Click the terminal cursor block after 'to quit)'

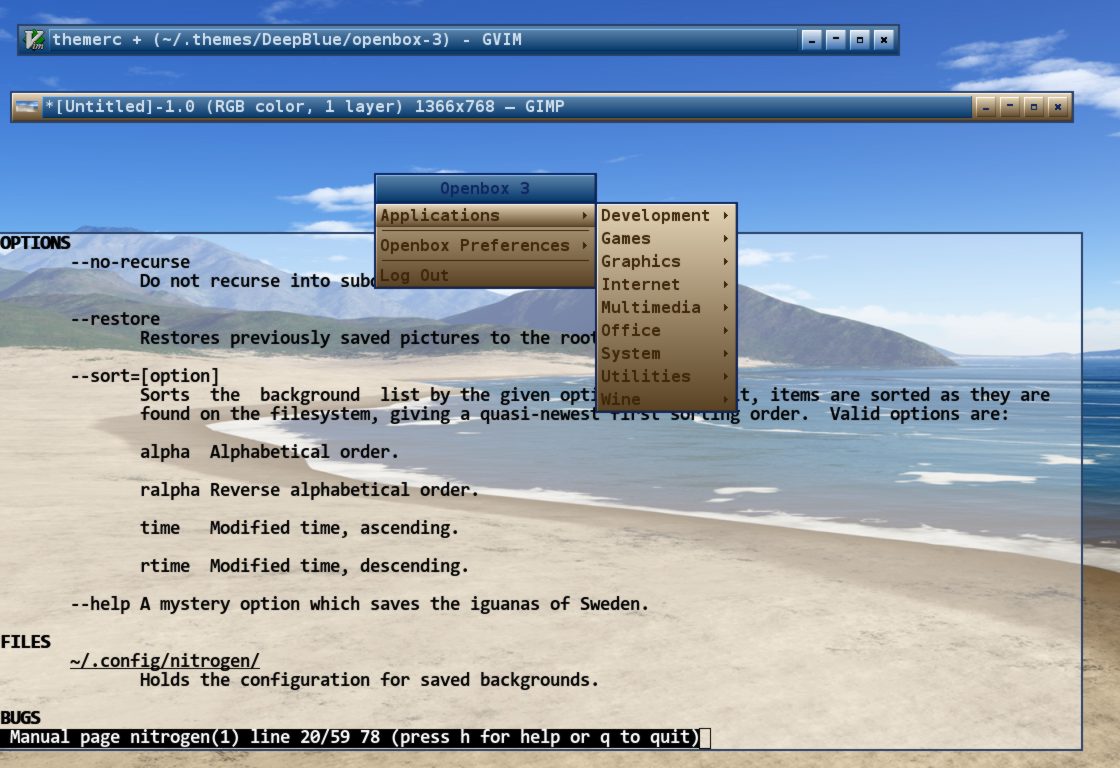pyautogui.click(x=705, y=738)
